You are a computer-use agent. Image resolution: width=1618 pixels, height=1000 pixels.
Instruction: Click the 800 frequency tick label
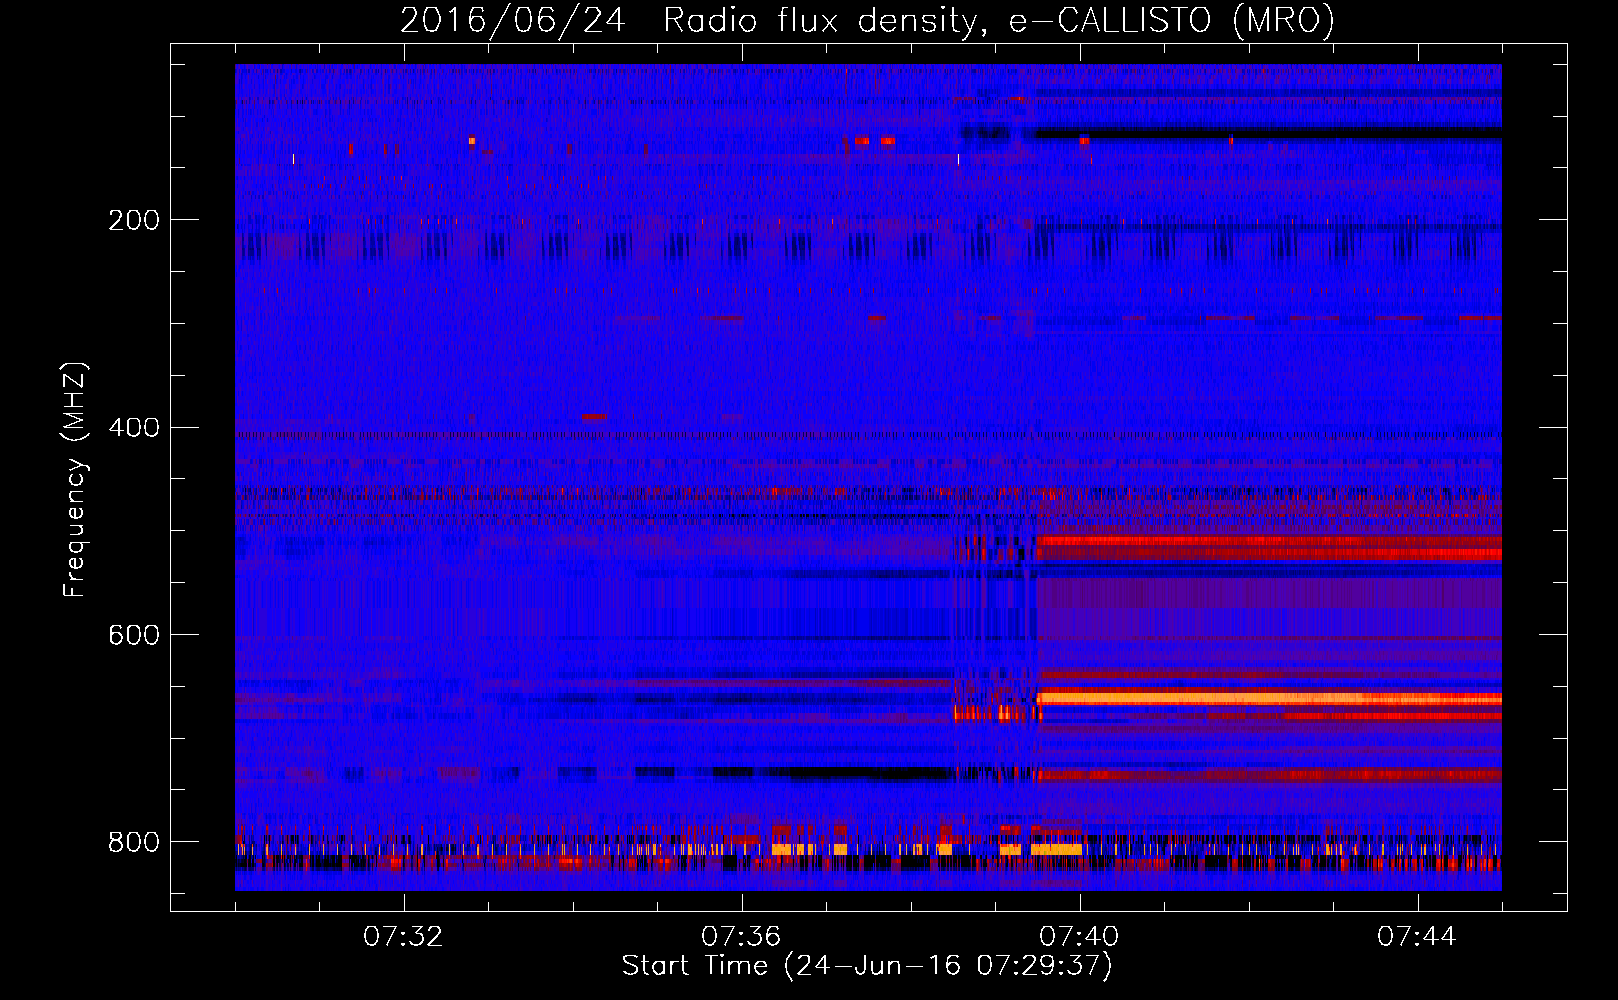point(133,843)
